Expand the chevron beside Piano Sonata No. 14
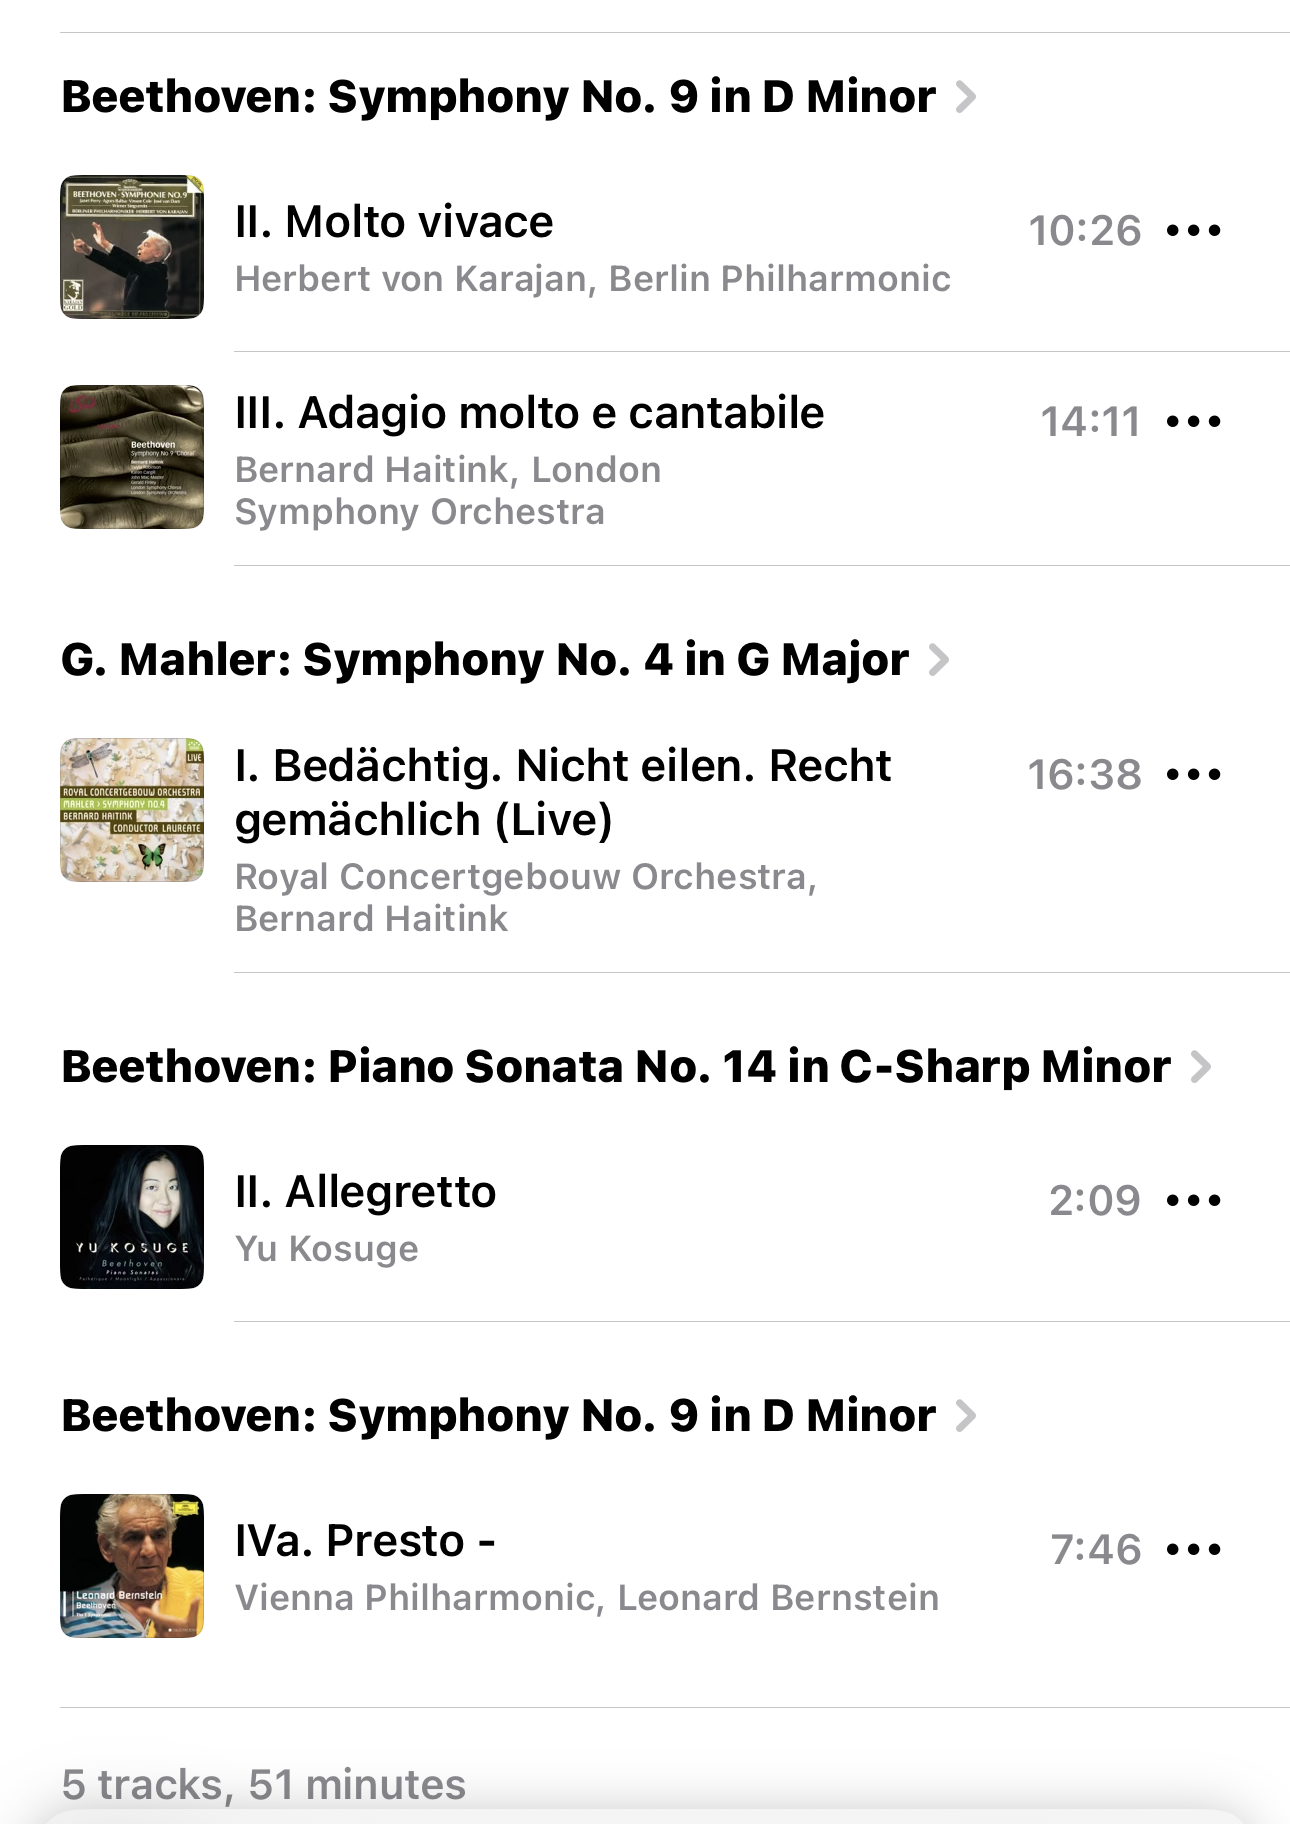The image size is (1290, 1824). coord(1201,1067)
